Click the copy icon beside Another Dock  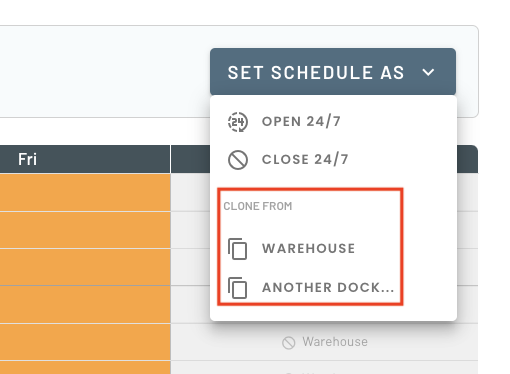tap(238, 288)
